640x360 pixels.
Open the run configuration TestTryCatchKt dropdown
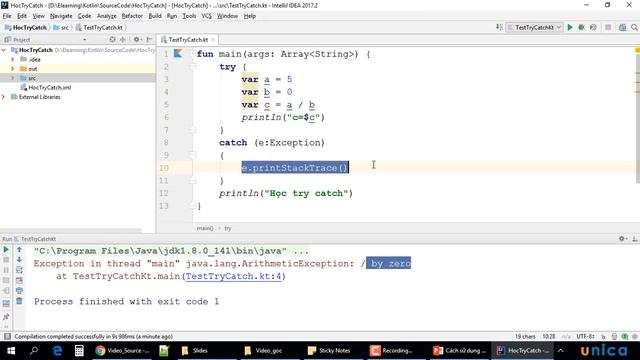point(535,27)
